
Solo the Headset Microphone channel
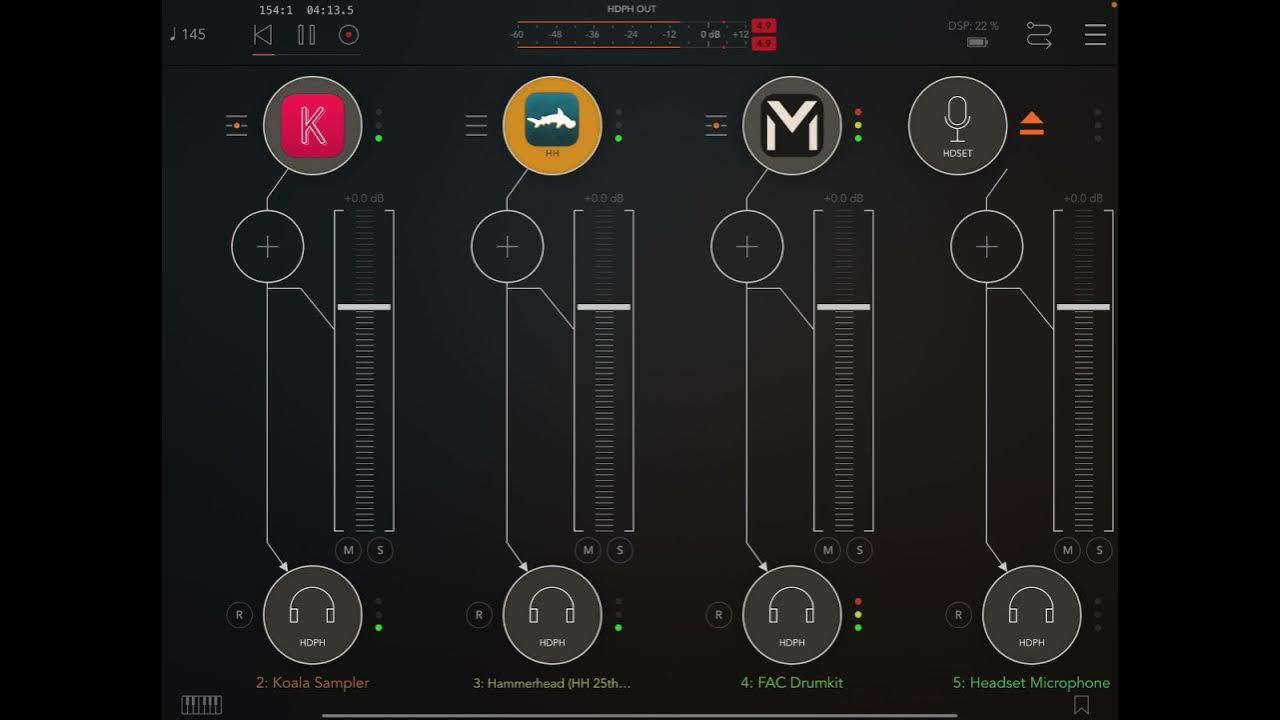coord(1100,550)
